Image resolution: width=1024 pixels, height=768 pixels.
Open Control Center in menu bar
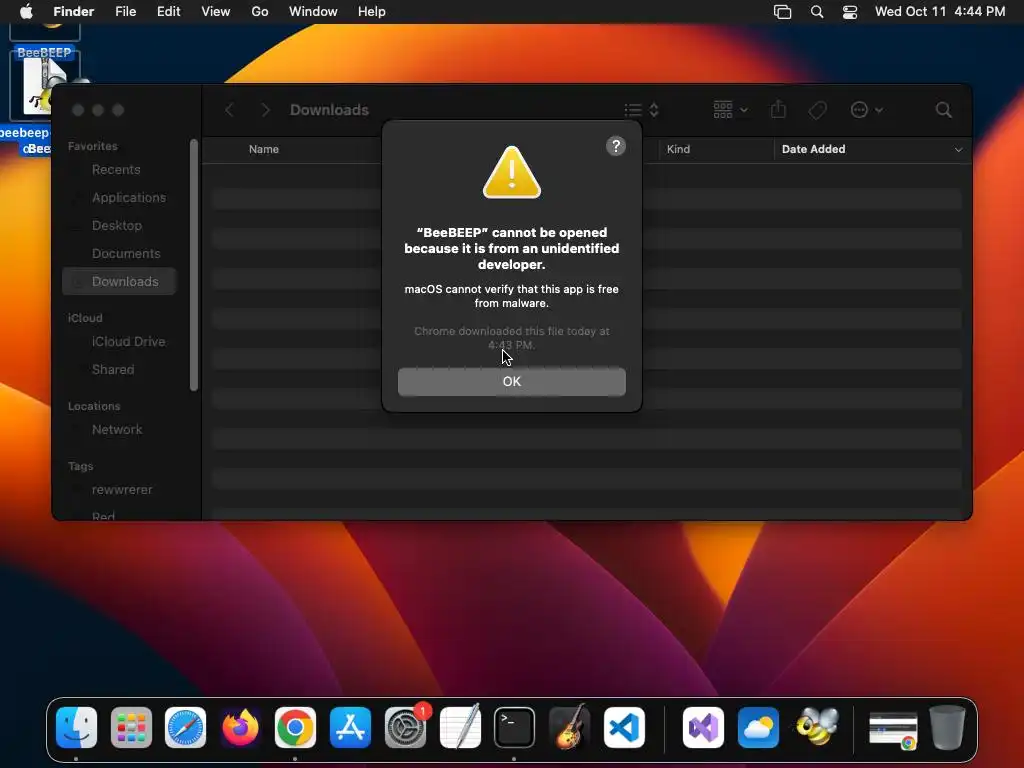[x=850, y=12]
